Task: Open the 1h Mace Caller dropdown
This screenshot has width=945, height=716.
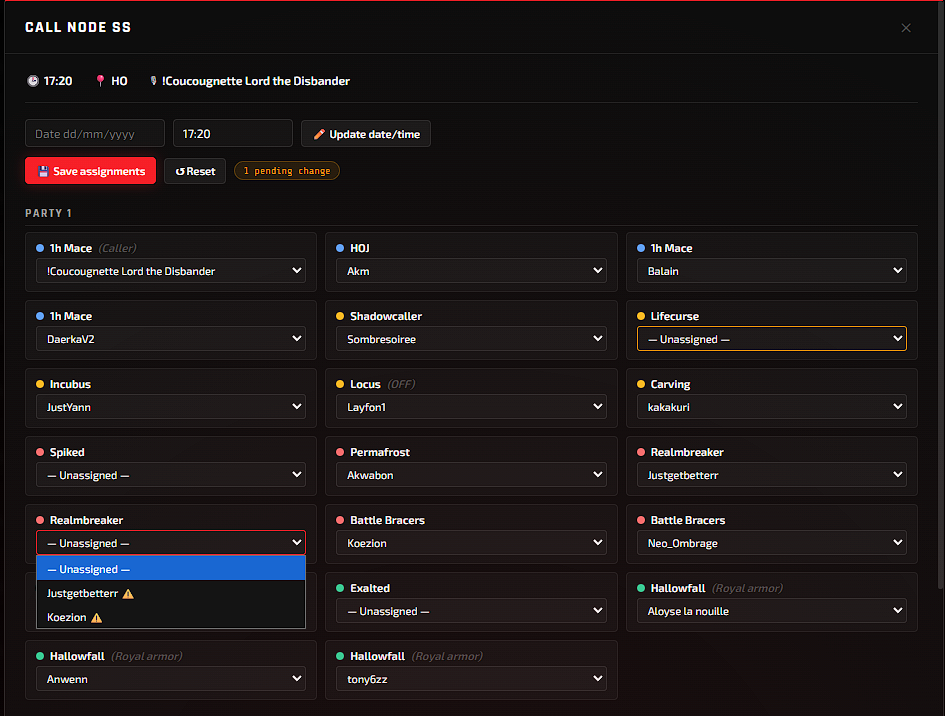Action: [171, 271]
